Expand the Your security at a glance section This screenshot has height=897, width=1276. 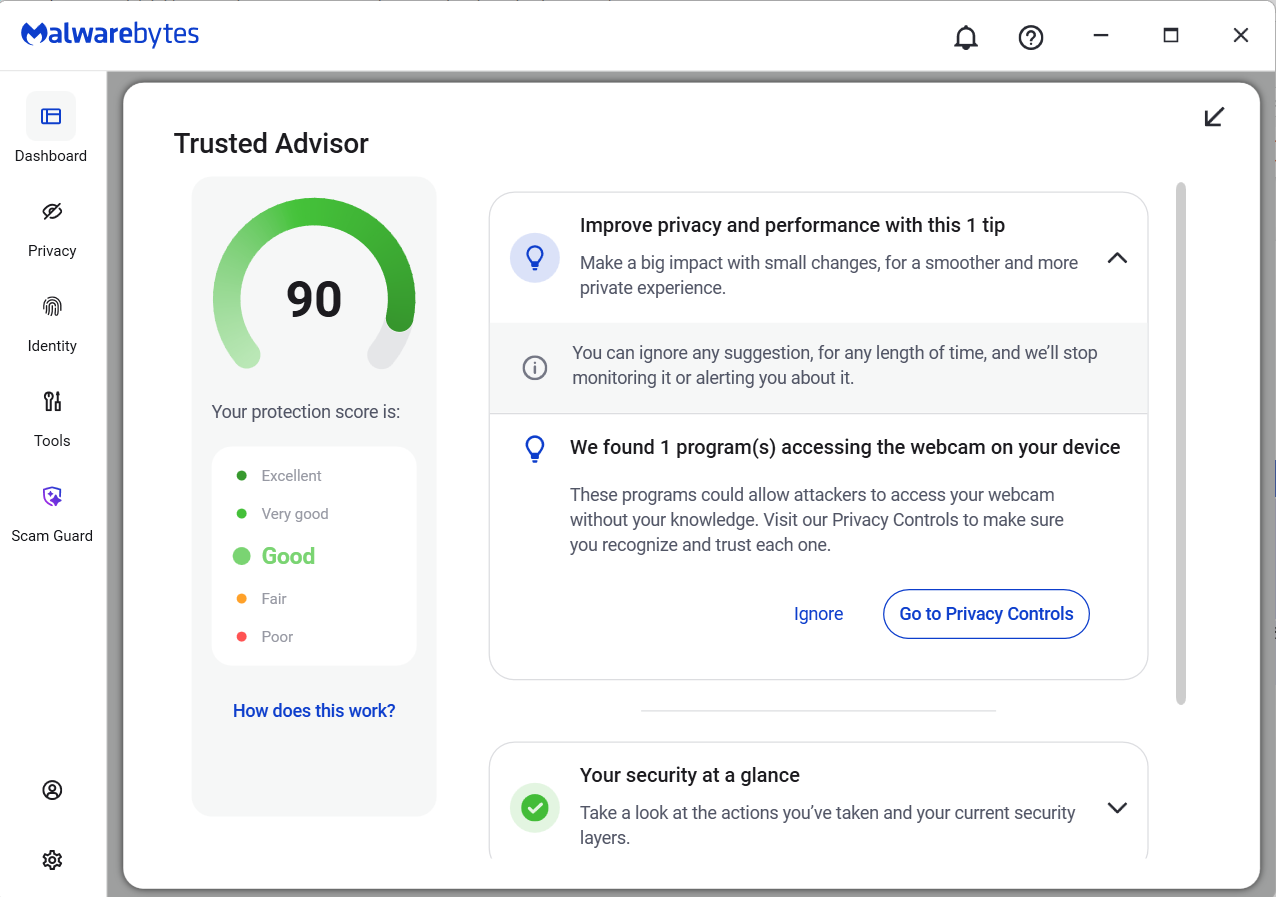click(x=1117, y=808)
